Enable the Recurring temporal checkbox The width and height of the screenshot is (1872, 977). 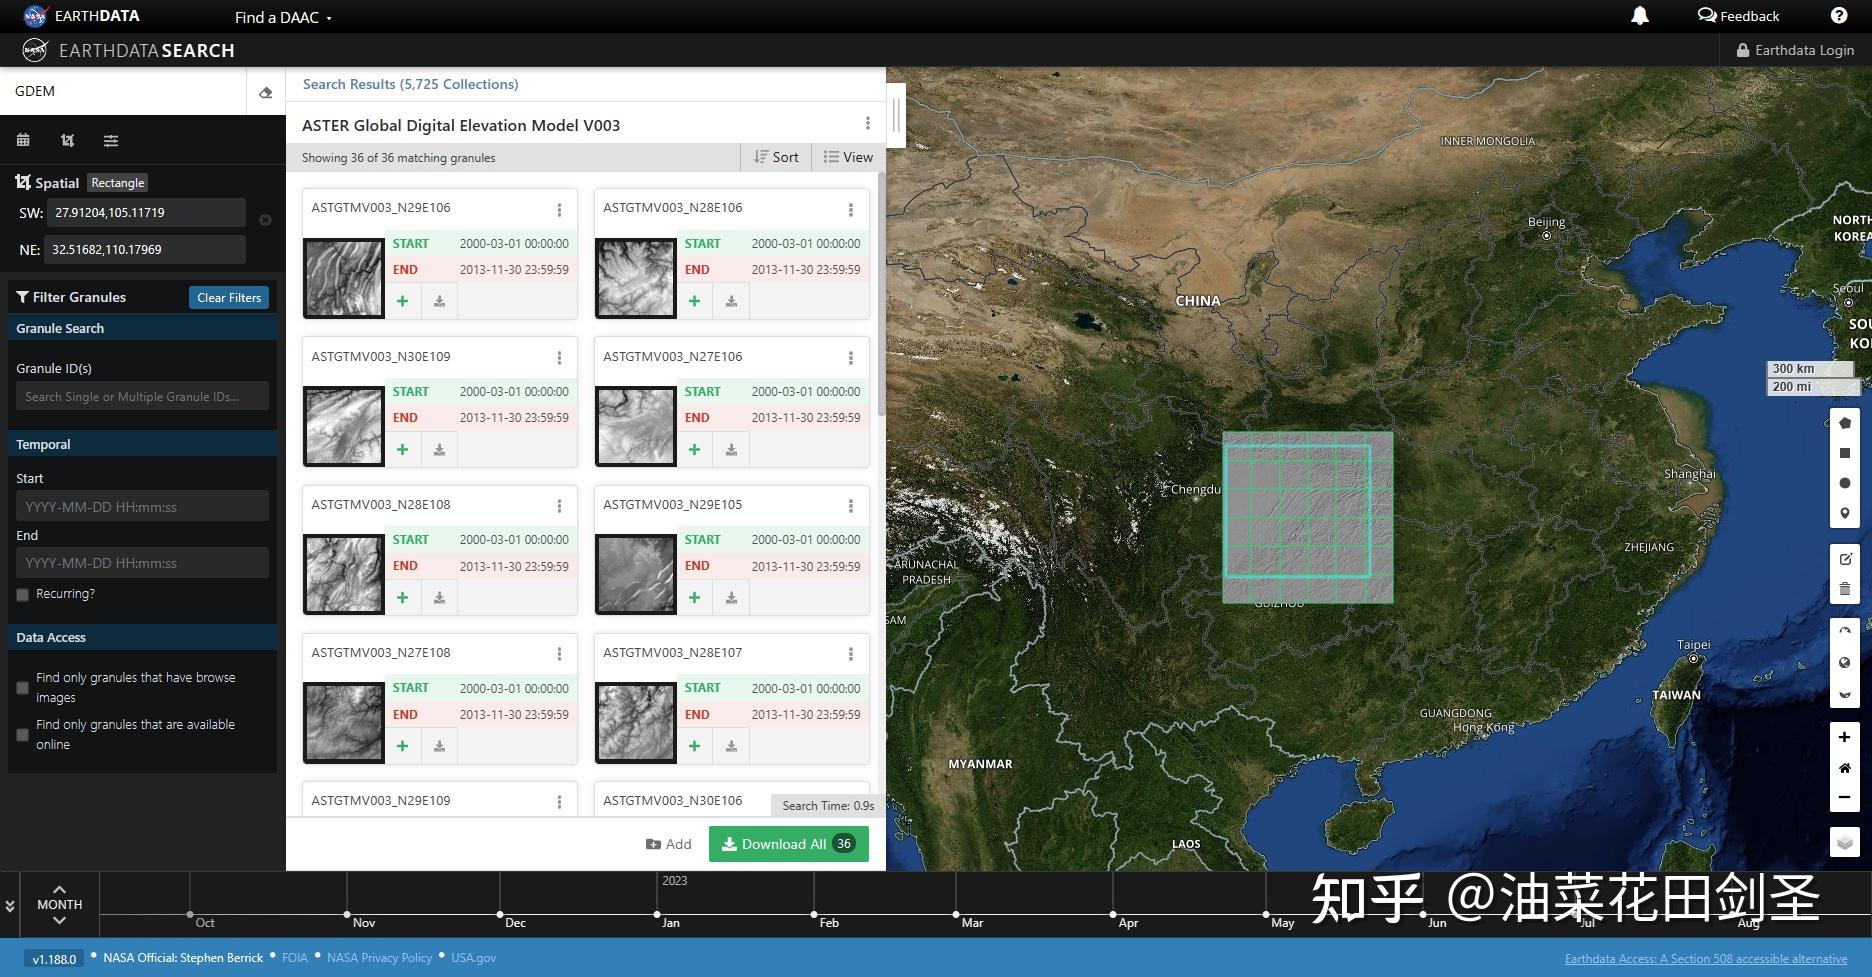(22, 595)
